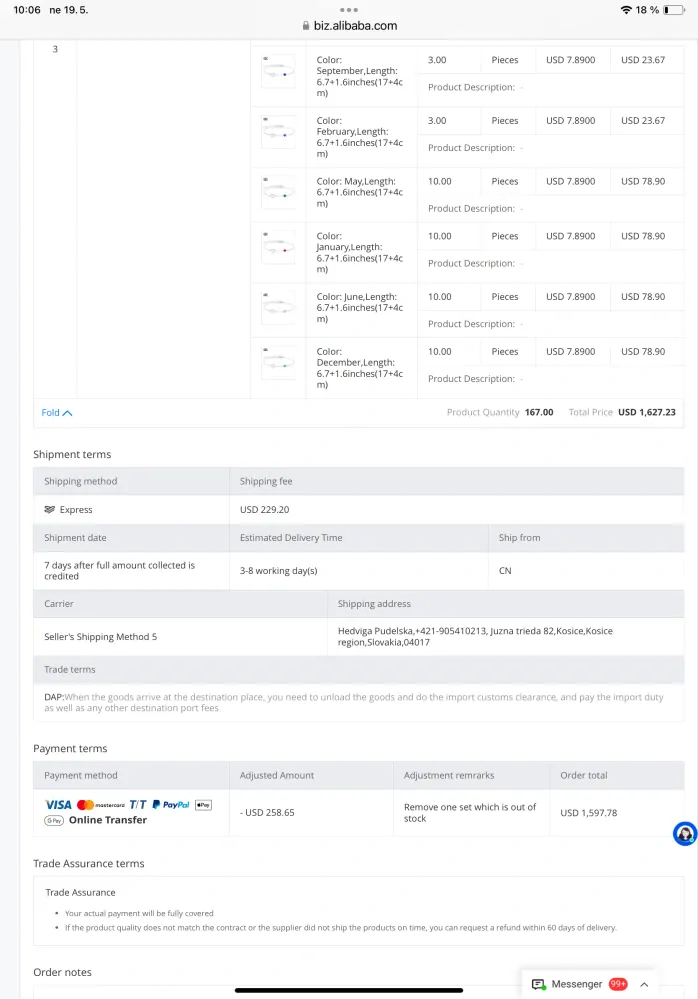Open the Messenger chat panel
This screenshot has height=999, width=698.
(x=576, y=983)
